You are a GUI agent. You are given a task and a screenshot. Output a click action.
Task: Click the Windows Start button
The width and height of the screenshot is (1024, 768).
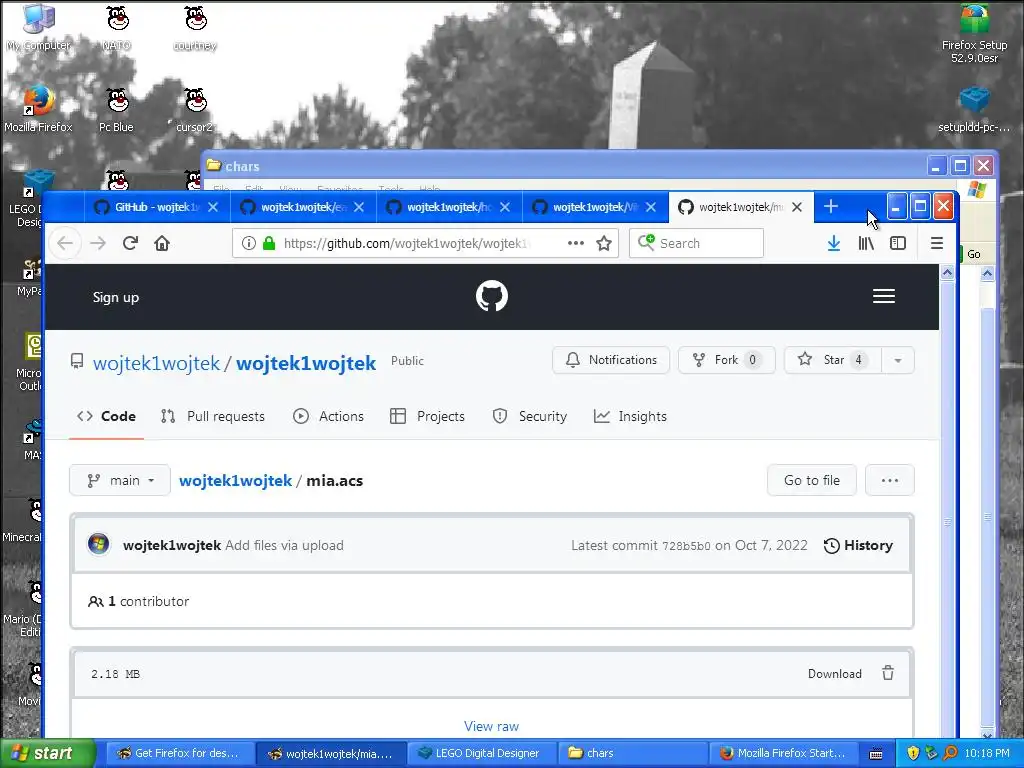coord(48,754)
